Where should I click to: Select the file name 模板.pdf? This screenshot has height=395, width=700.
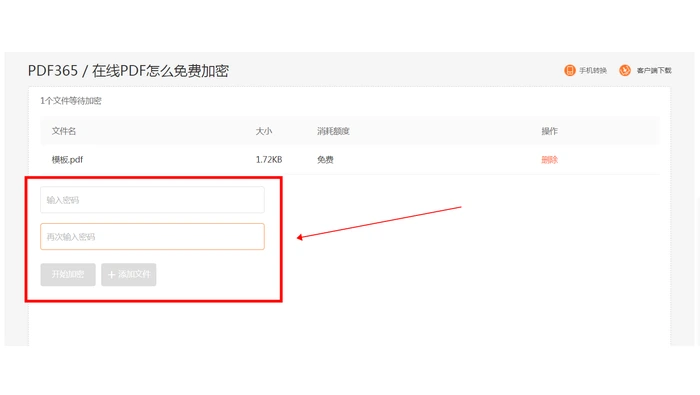point(67,160)
